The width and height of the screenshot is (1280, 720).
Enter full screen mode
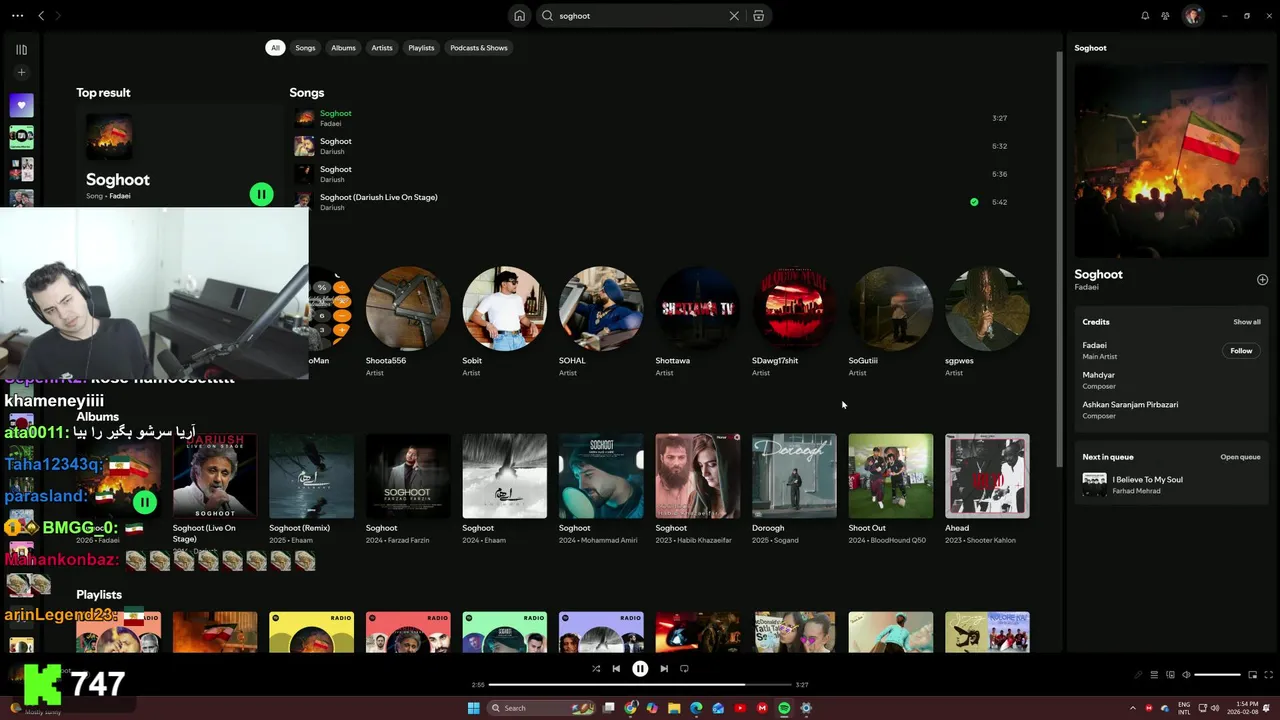click(1267, 675)
